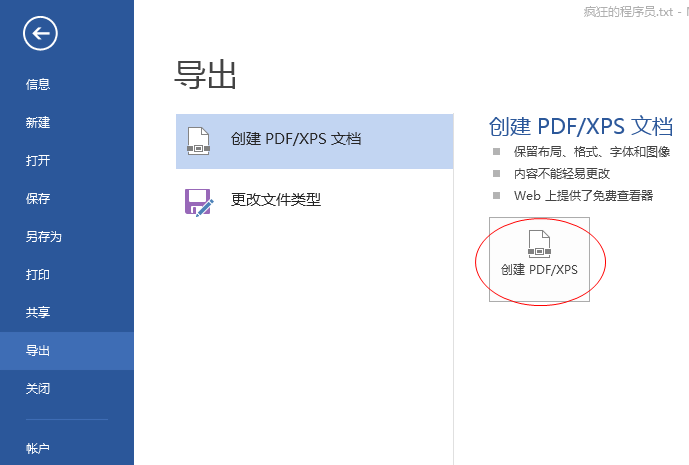Click the back arrow to exit Backstage

coord(40,34)
